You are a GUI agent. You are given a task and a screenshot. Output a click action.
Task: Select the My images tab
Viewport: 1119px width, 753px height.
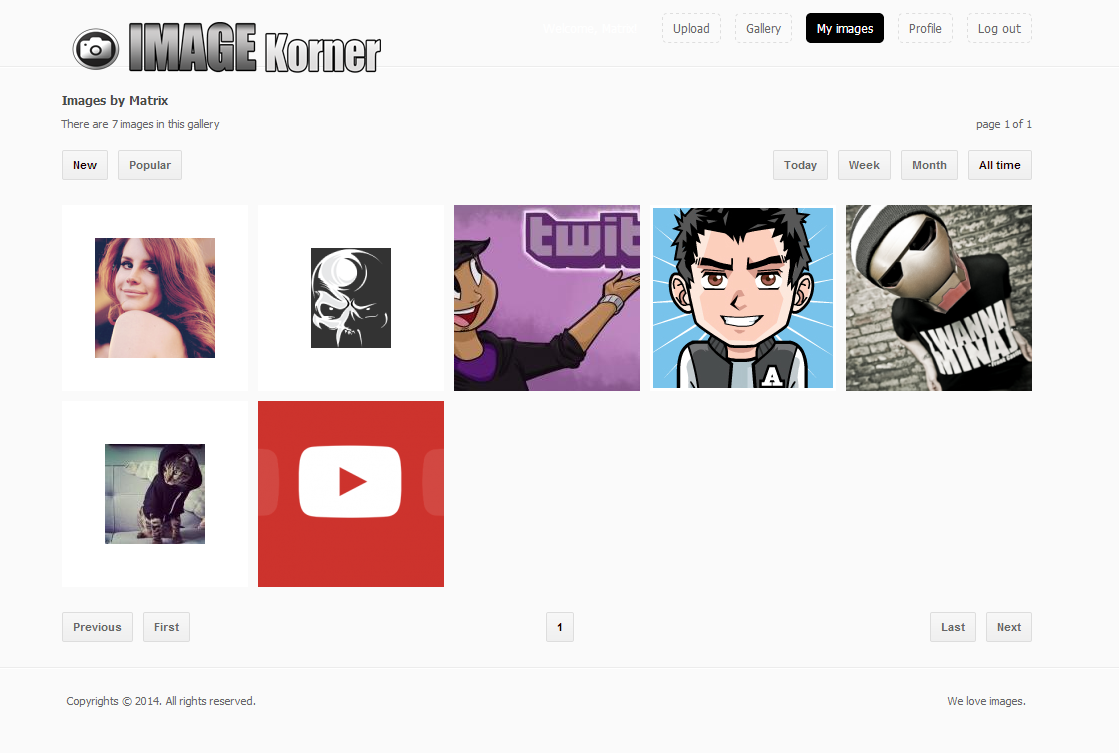coord(844,29)
